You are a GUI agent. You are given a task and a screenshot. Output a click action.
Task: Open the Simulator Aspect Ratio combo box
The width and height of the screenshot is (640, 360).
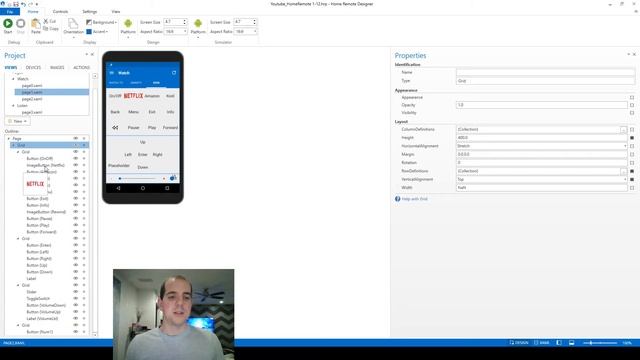click(x=246, y=31)
